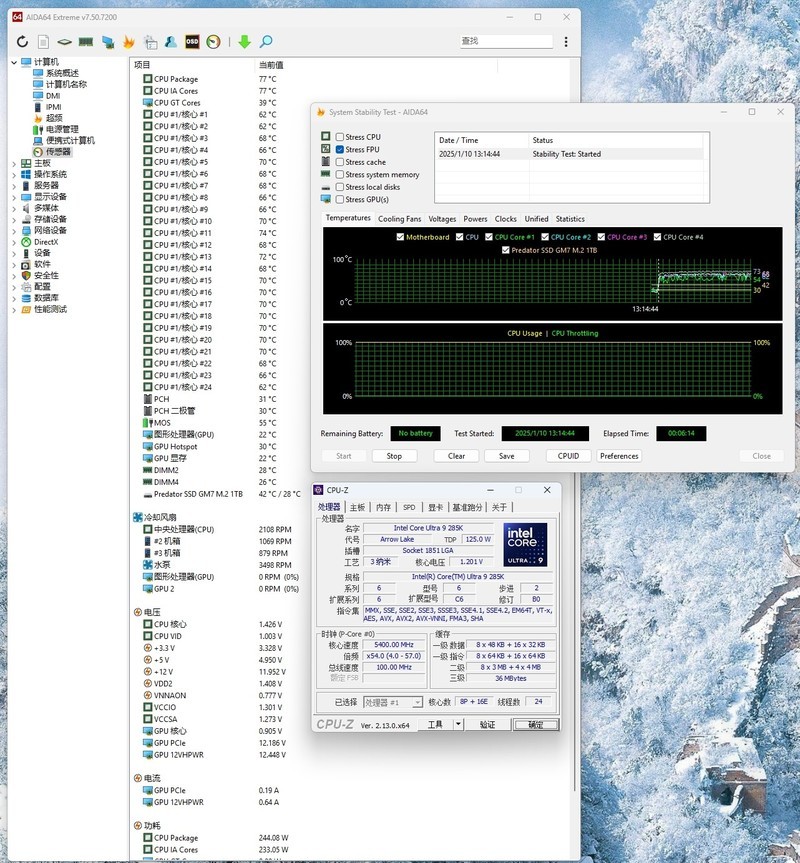Click the Clear button in the Stability Test
Image resolution: width=800 pixels, height=863 pixels.
tap(455, 456)
